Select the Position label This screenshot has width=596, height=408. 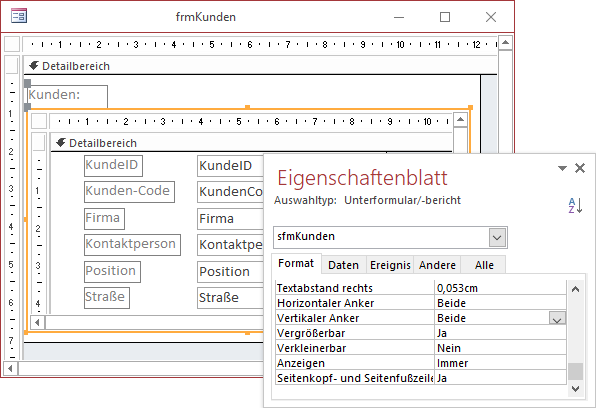pyautogui.click(x=112, y=271)
